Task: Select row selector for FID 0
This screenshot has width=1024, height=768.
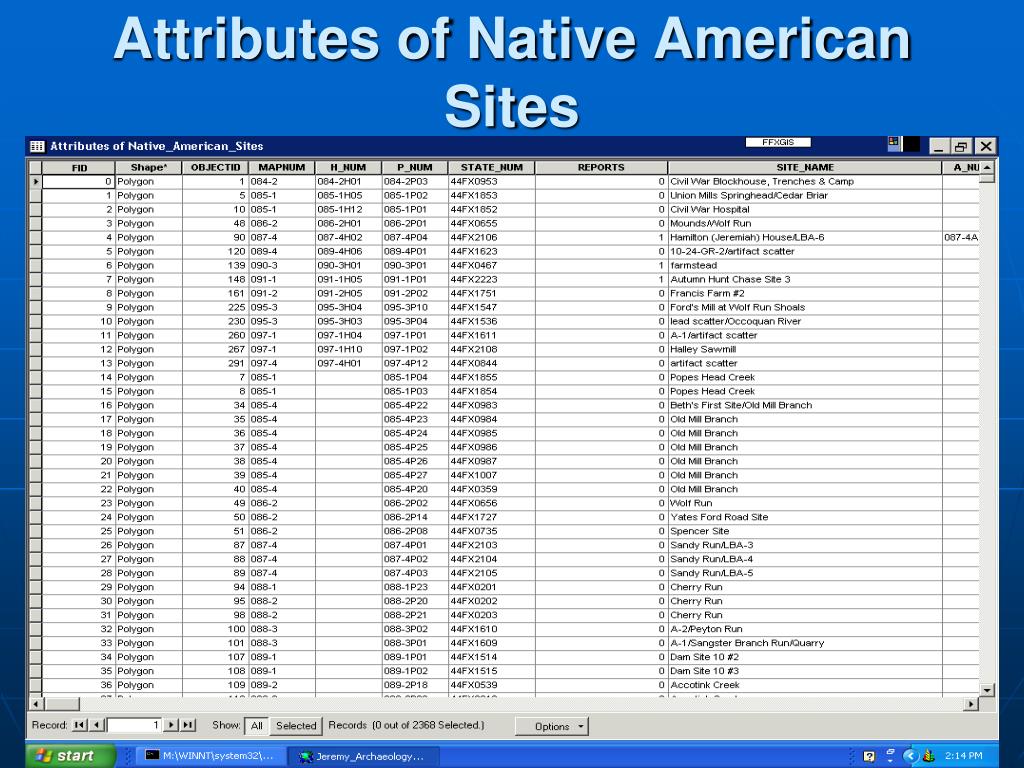Action: pos(36,182)
